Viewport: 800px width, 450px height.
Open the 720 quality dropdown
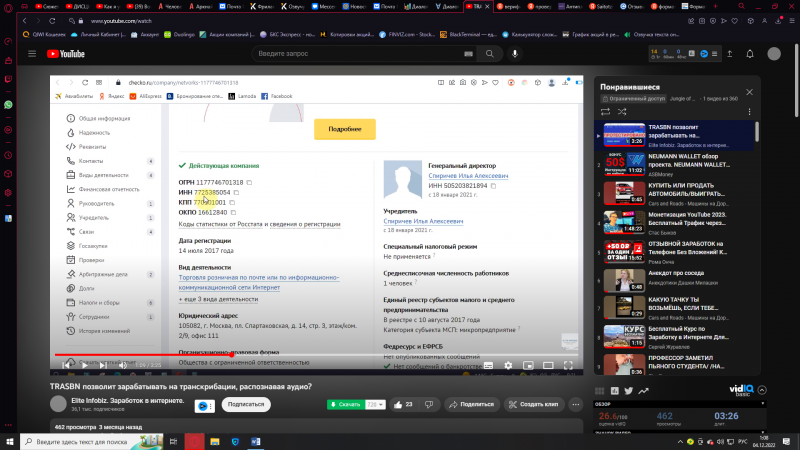tap(376, 405)
